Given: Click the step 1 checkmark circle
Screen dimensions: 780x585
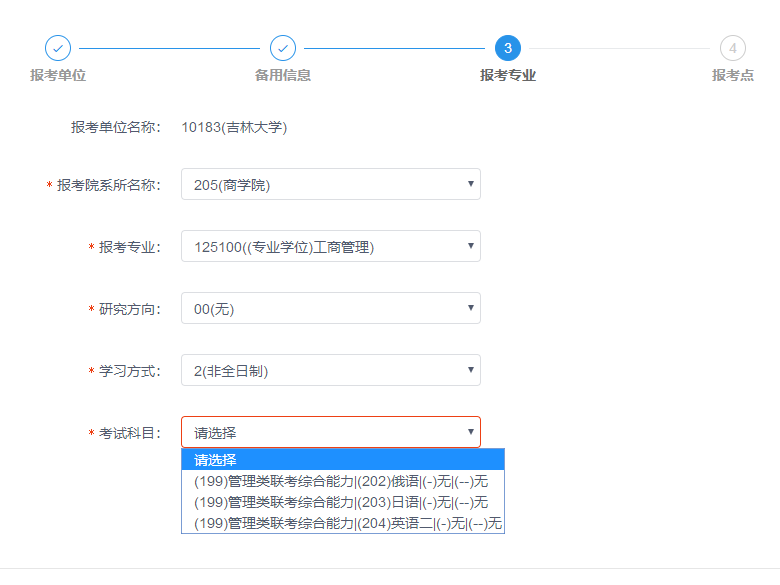Looking at the screenshot, I should [58, 48].
